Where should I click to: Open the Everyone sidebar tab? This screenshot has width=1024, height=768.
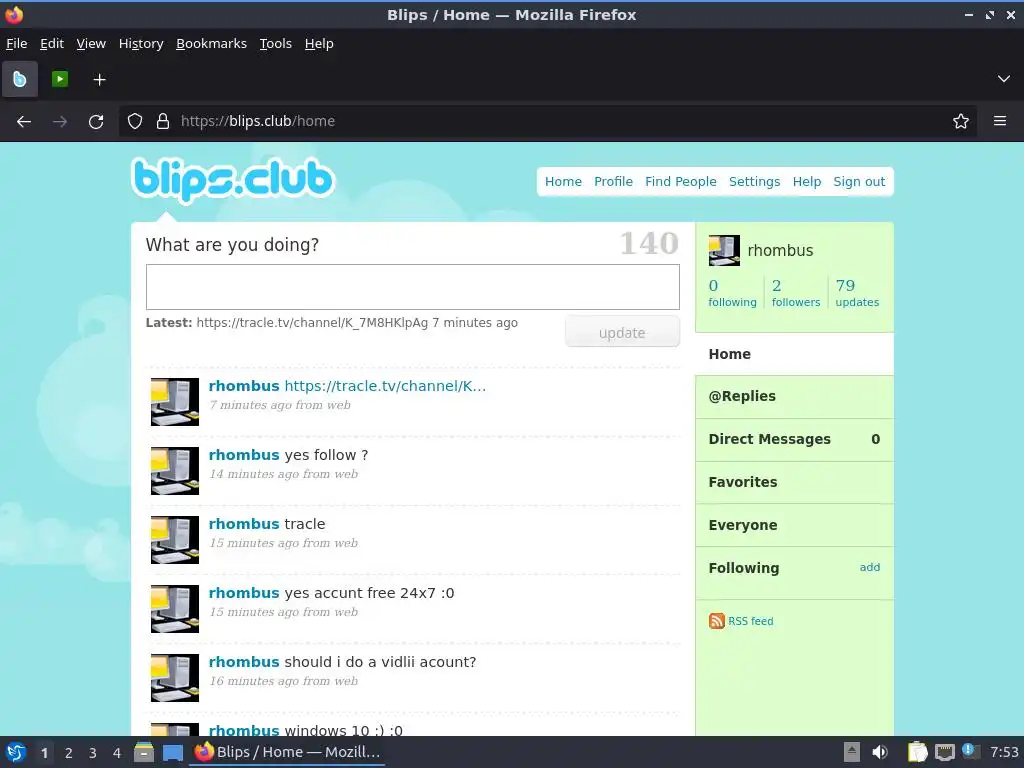[x=794, y=526]
